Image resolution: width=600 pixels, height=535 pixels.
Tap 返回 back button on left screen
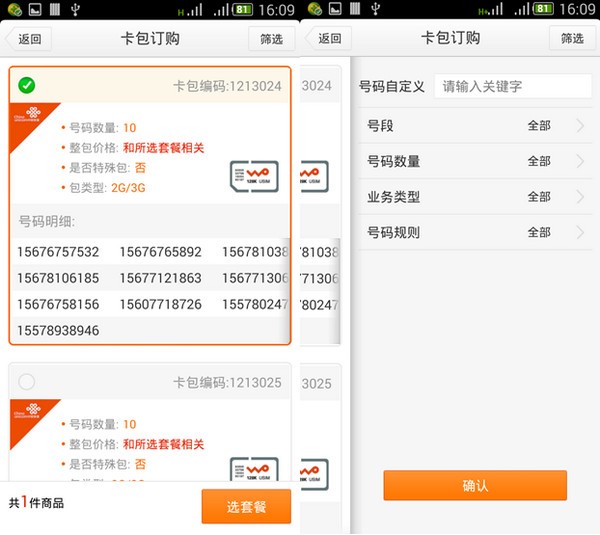(x=28, y=39)
